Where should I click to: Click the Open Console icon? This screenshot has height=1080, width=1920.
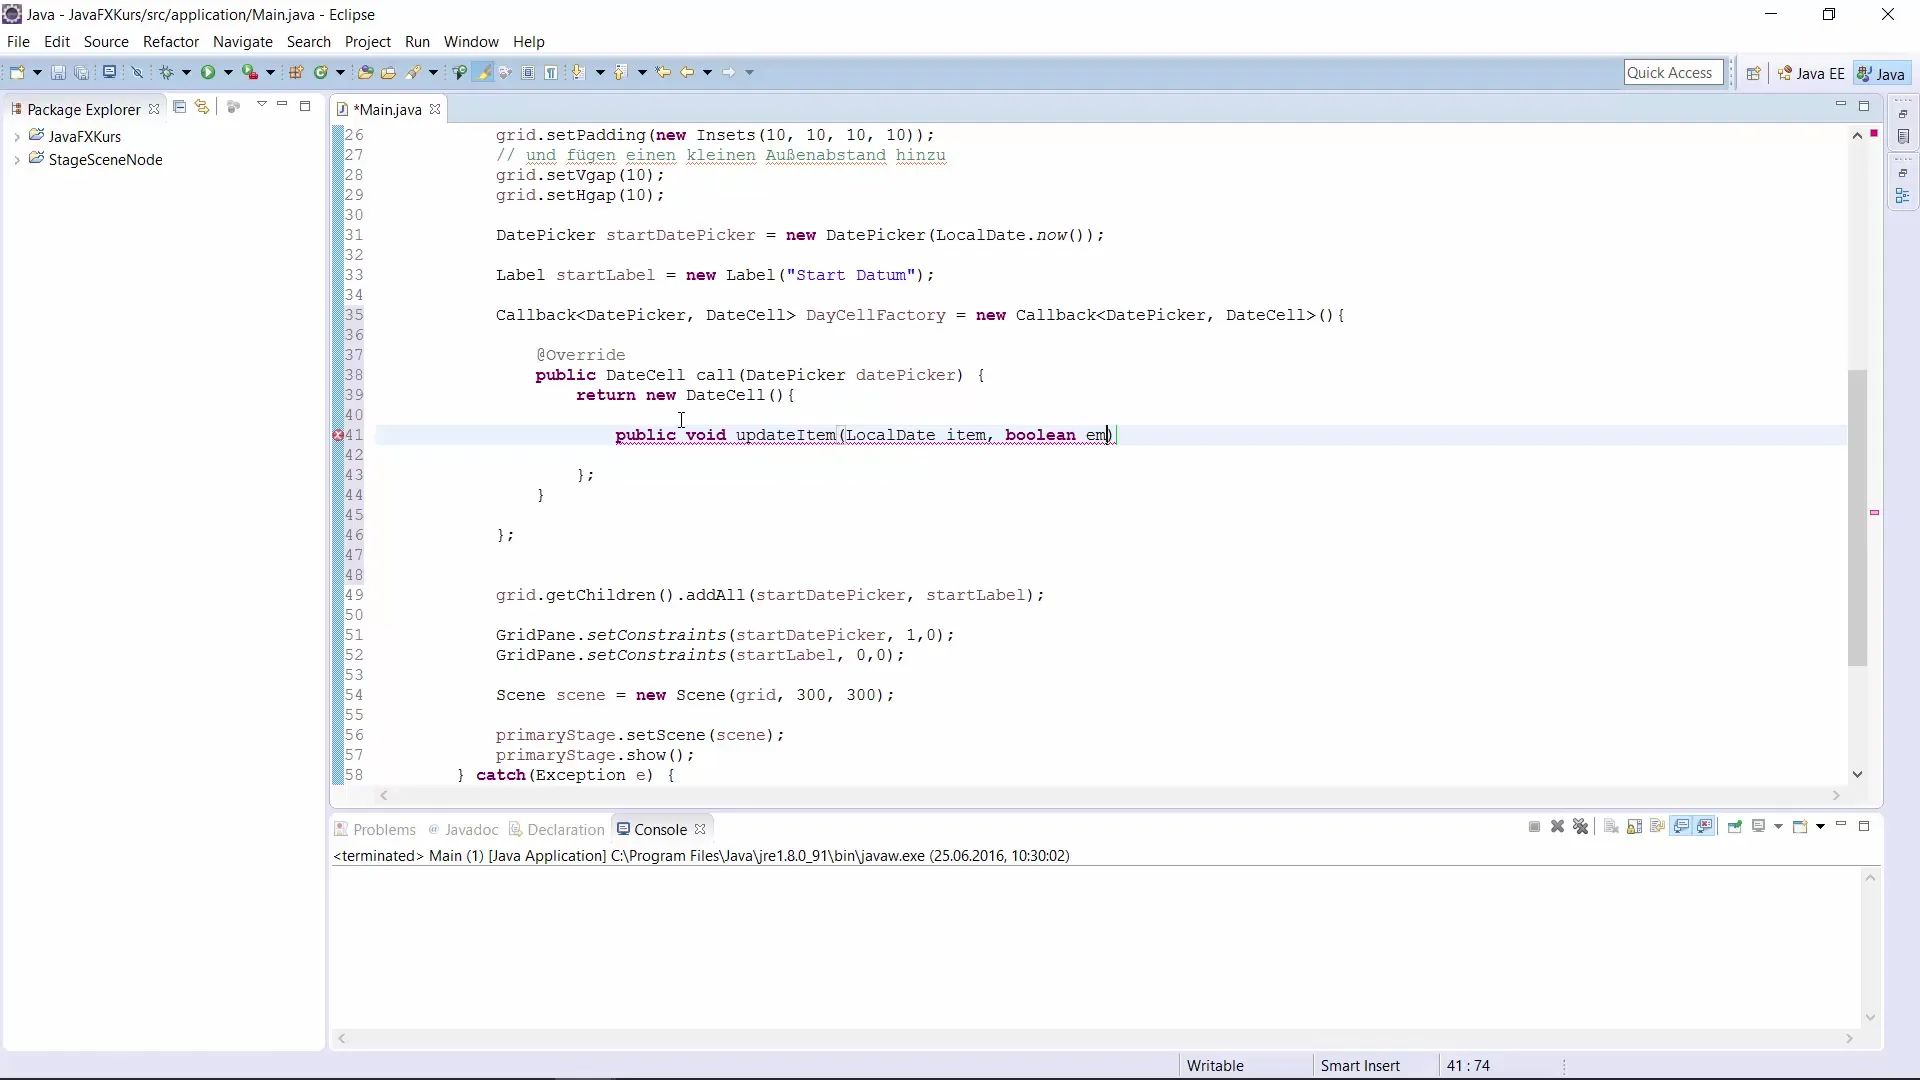coord(1800,827)
